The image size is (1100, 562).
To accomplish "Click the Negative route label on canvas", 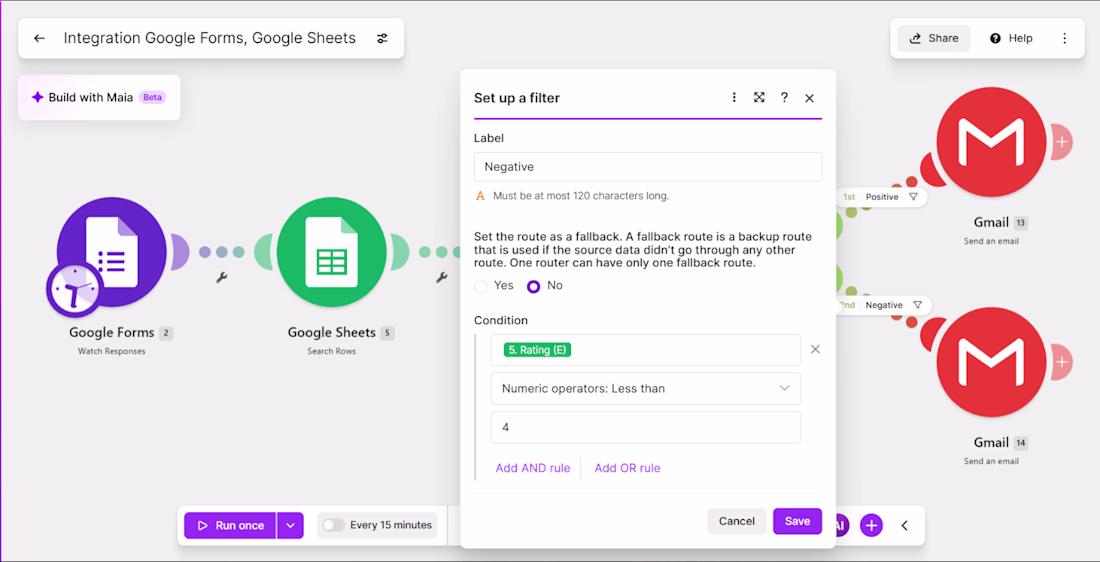I will 884,305.
